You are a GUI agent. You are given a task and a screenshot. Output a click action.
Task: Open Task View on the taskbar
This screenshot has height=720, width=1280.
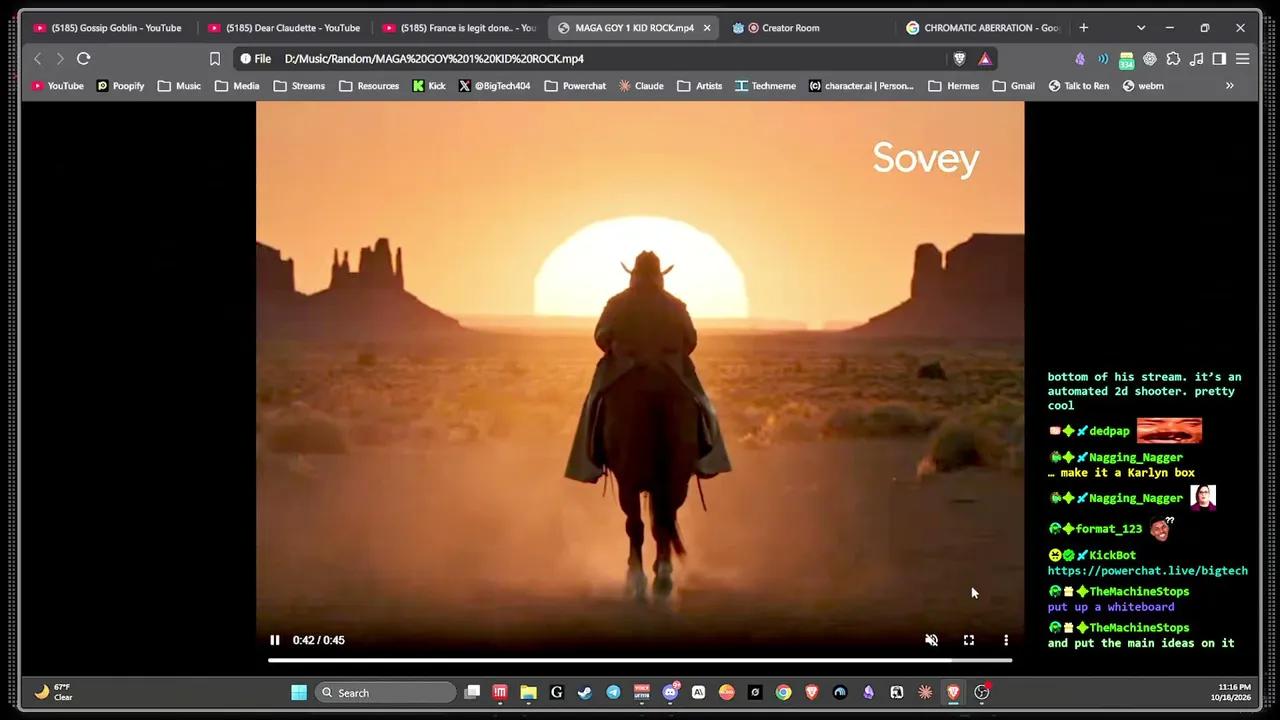click(x=472, y=692)
